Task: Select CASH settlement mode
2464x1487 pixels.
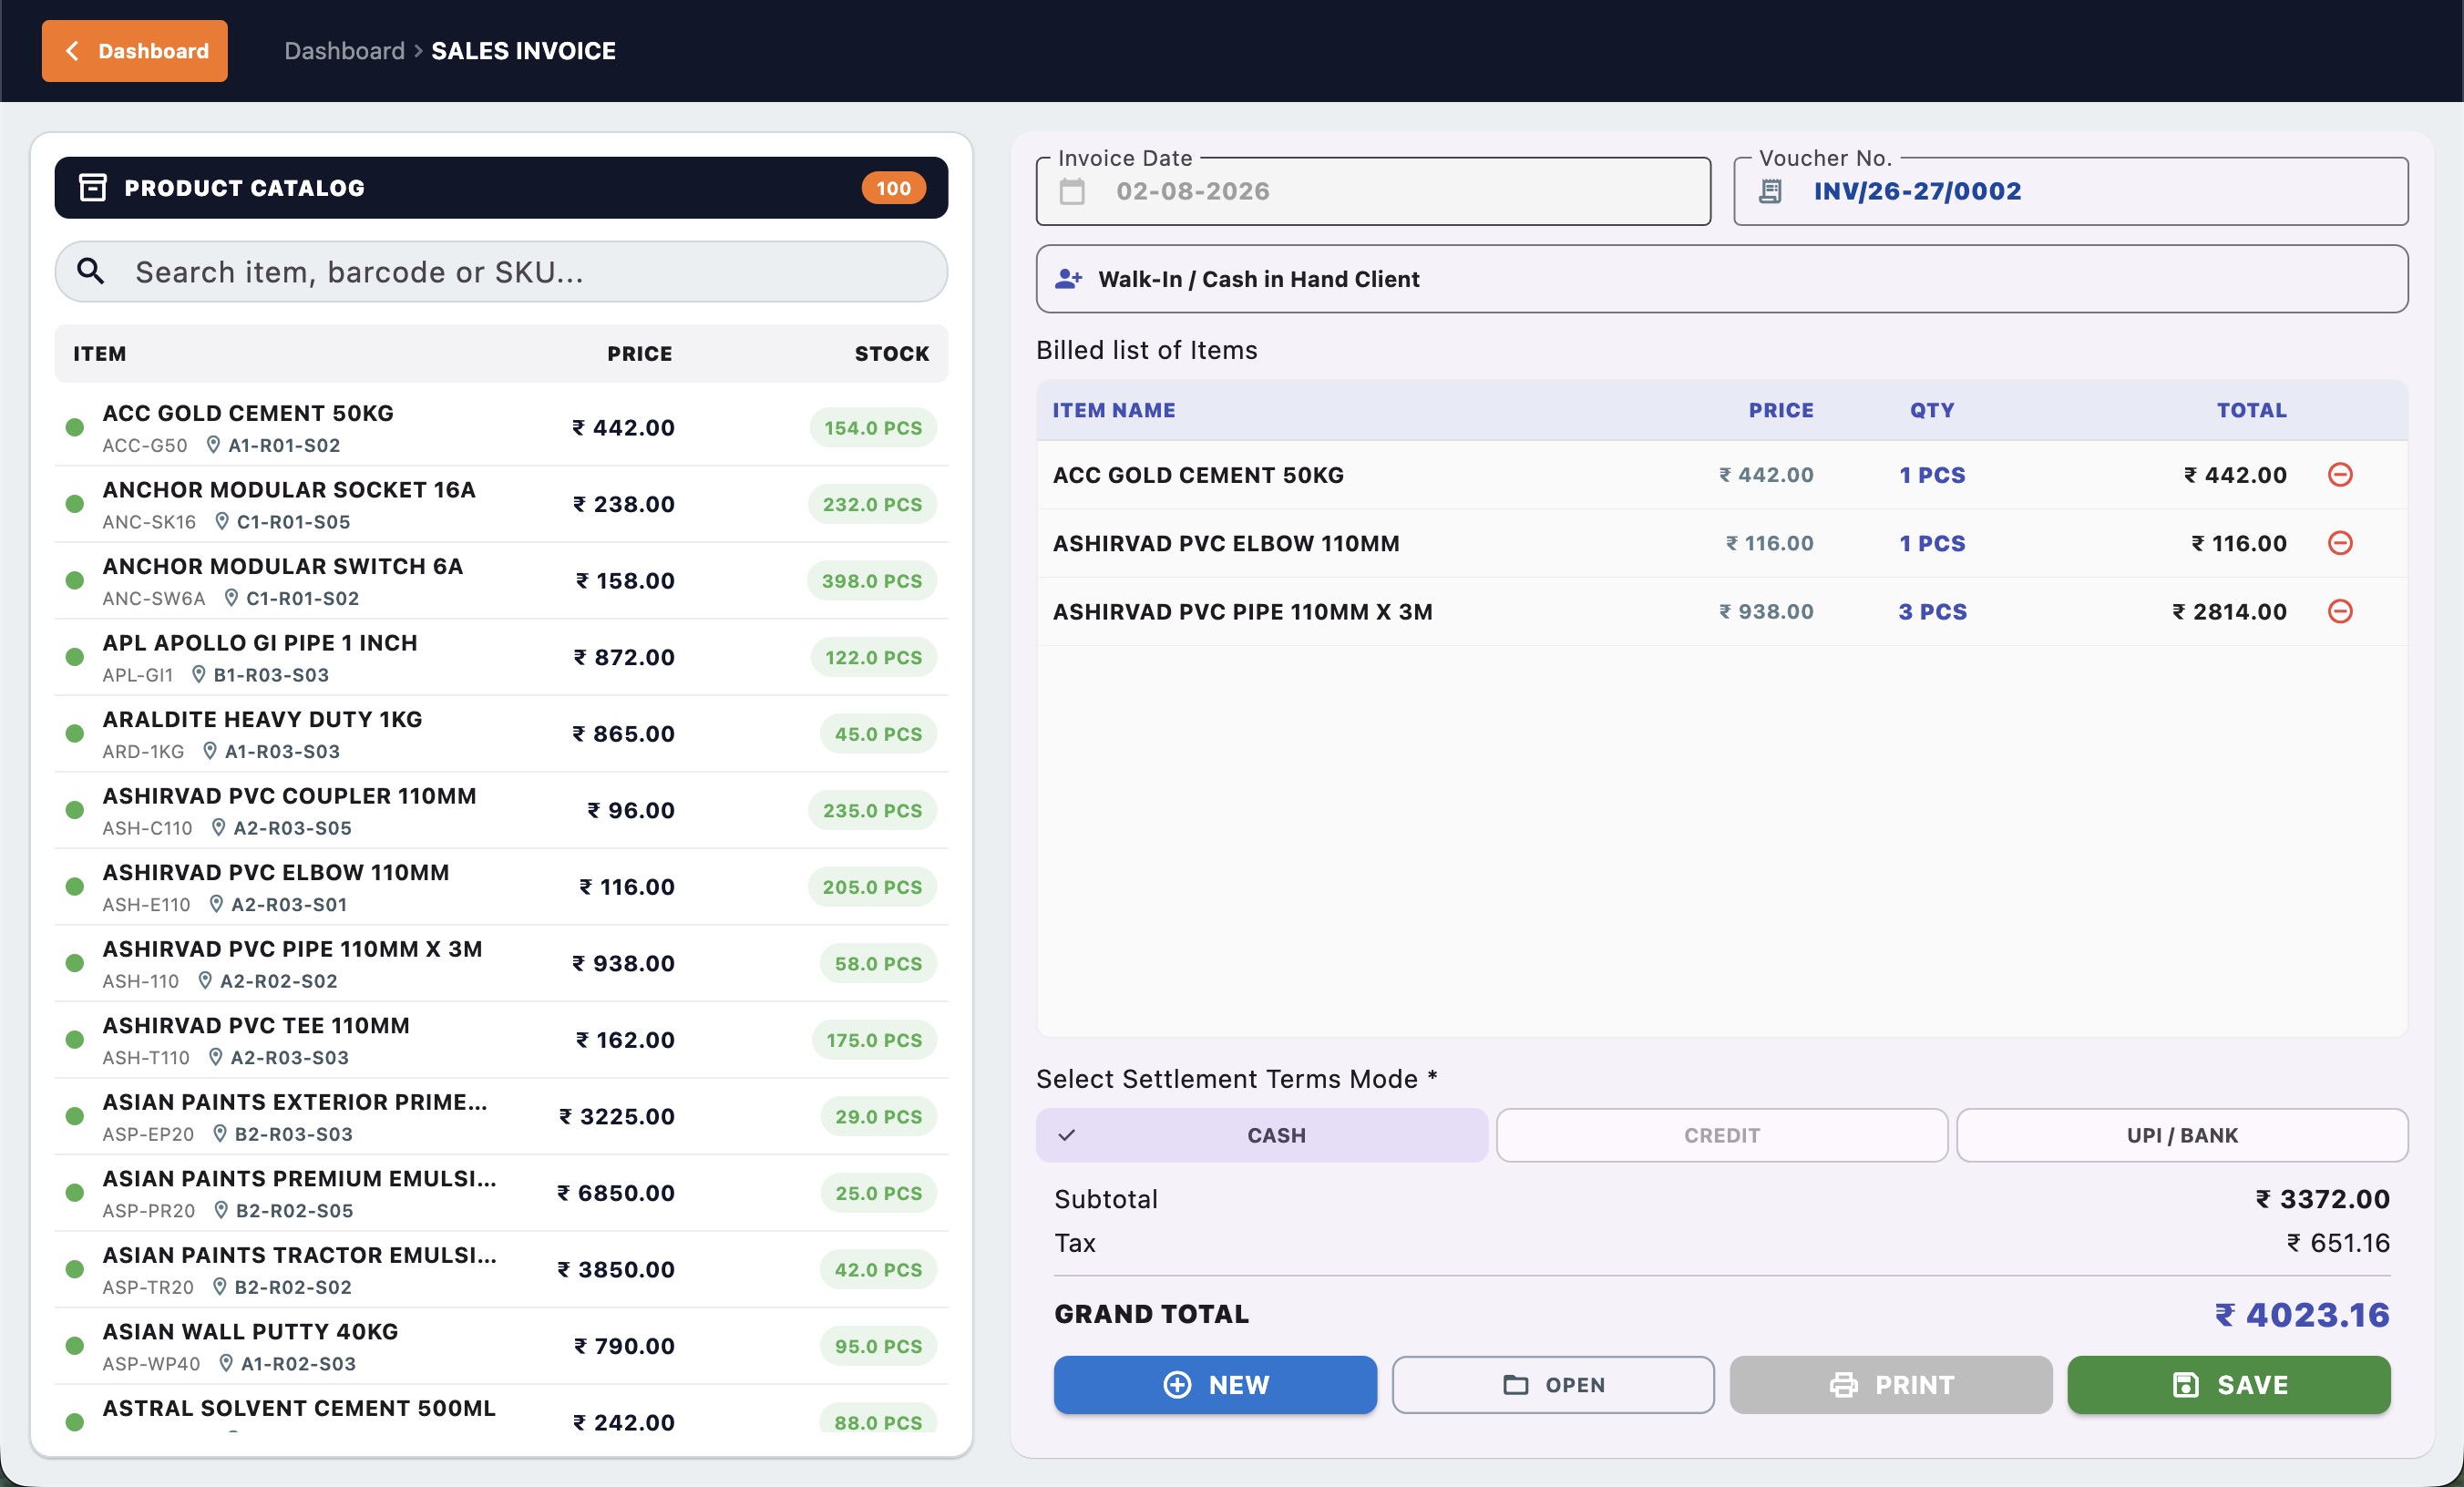Action: tap(1262, 1135)
